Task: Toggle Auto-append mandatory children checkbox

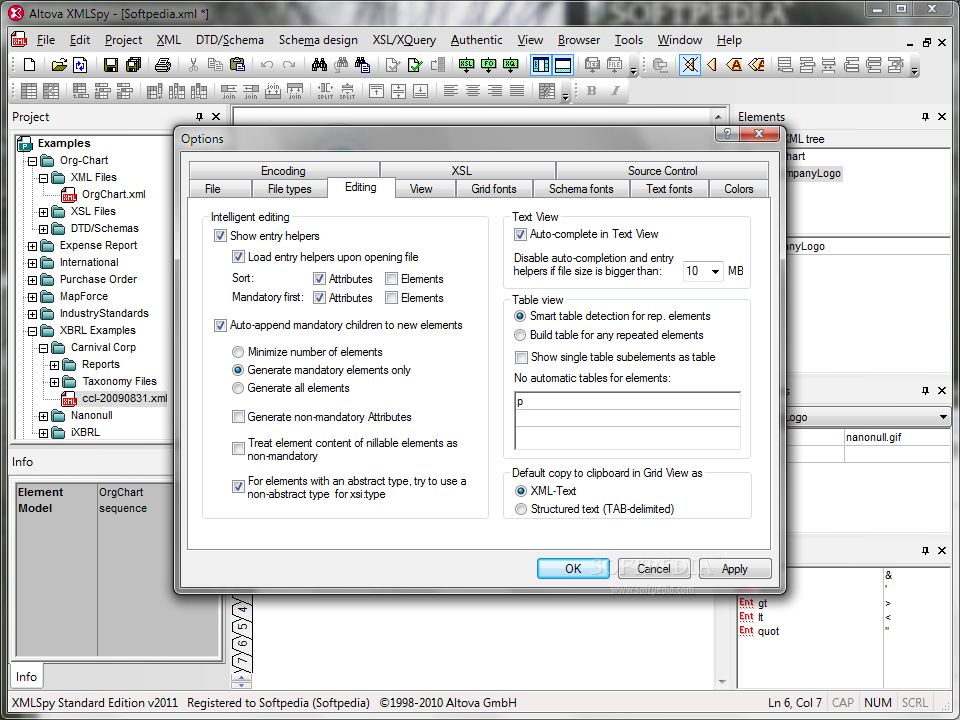Action: pos(220,326)
